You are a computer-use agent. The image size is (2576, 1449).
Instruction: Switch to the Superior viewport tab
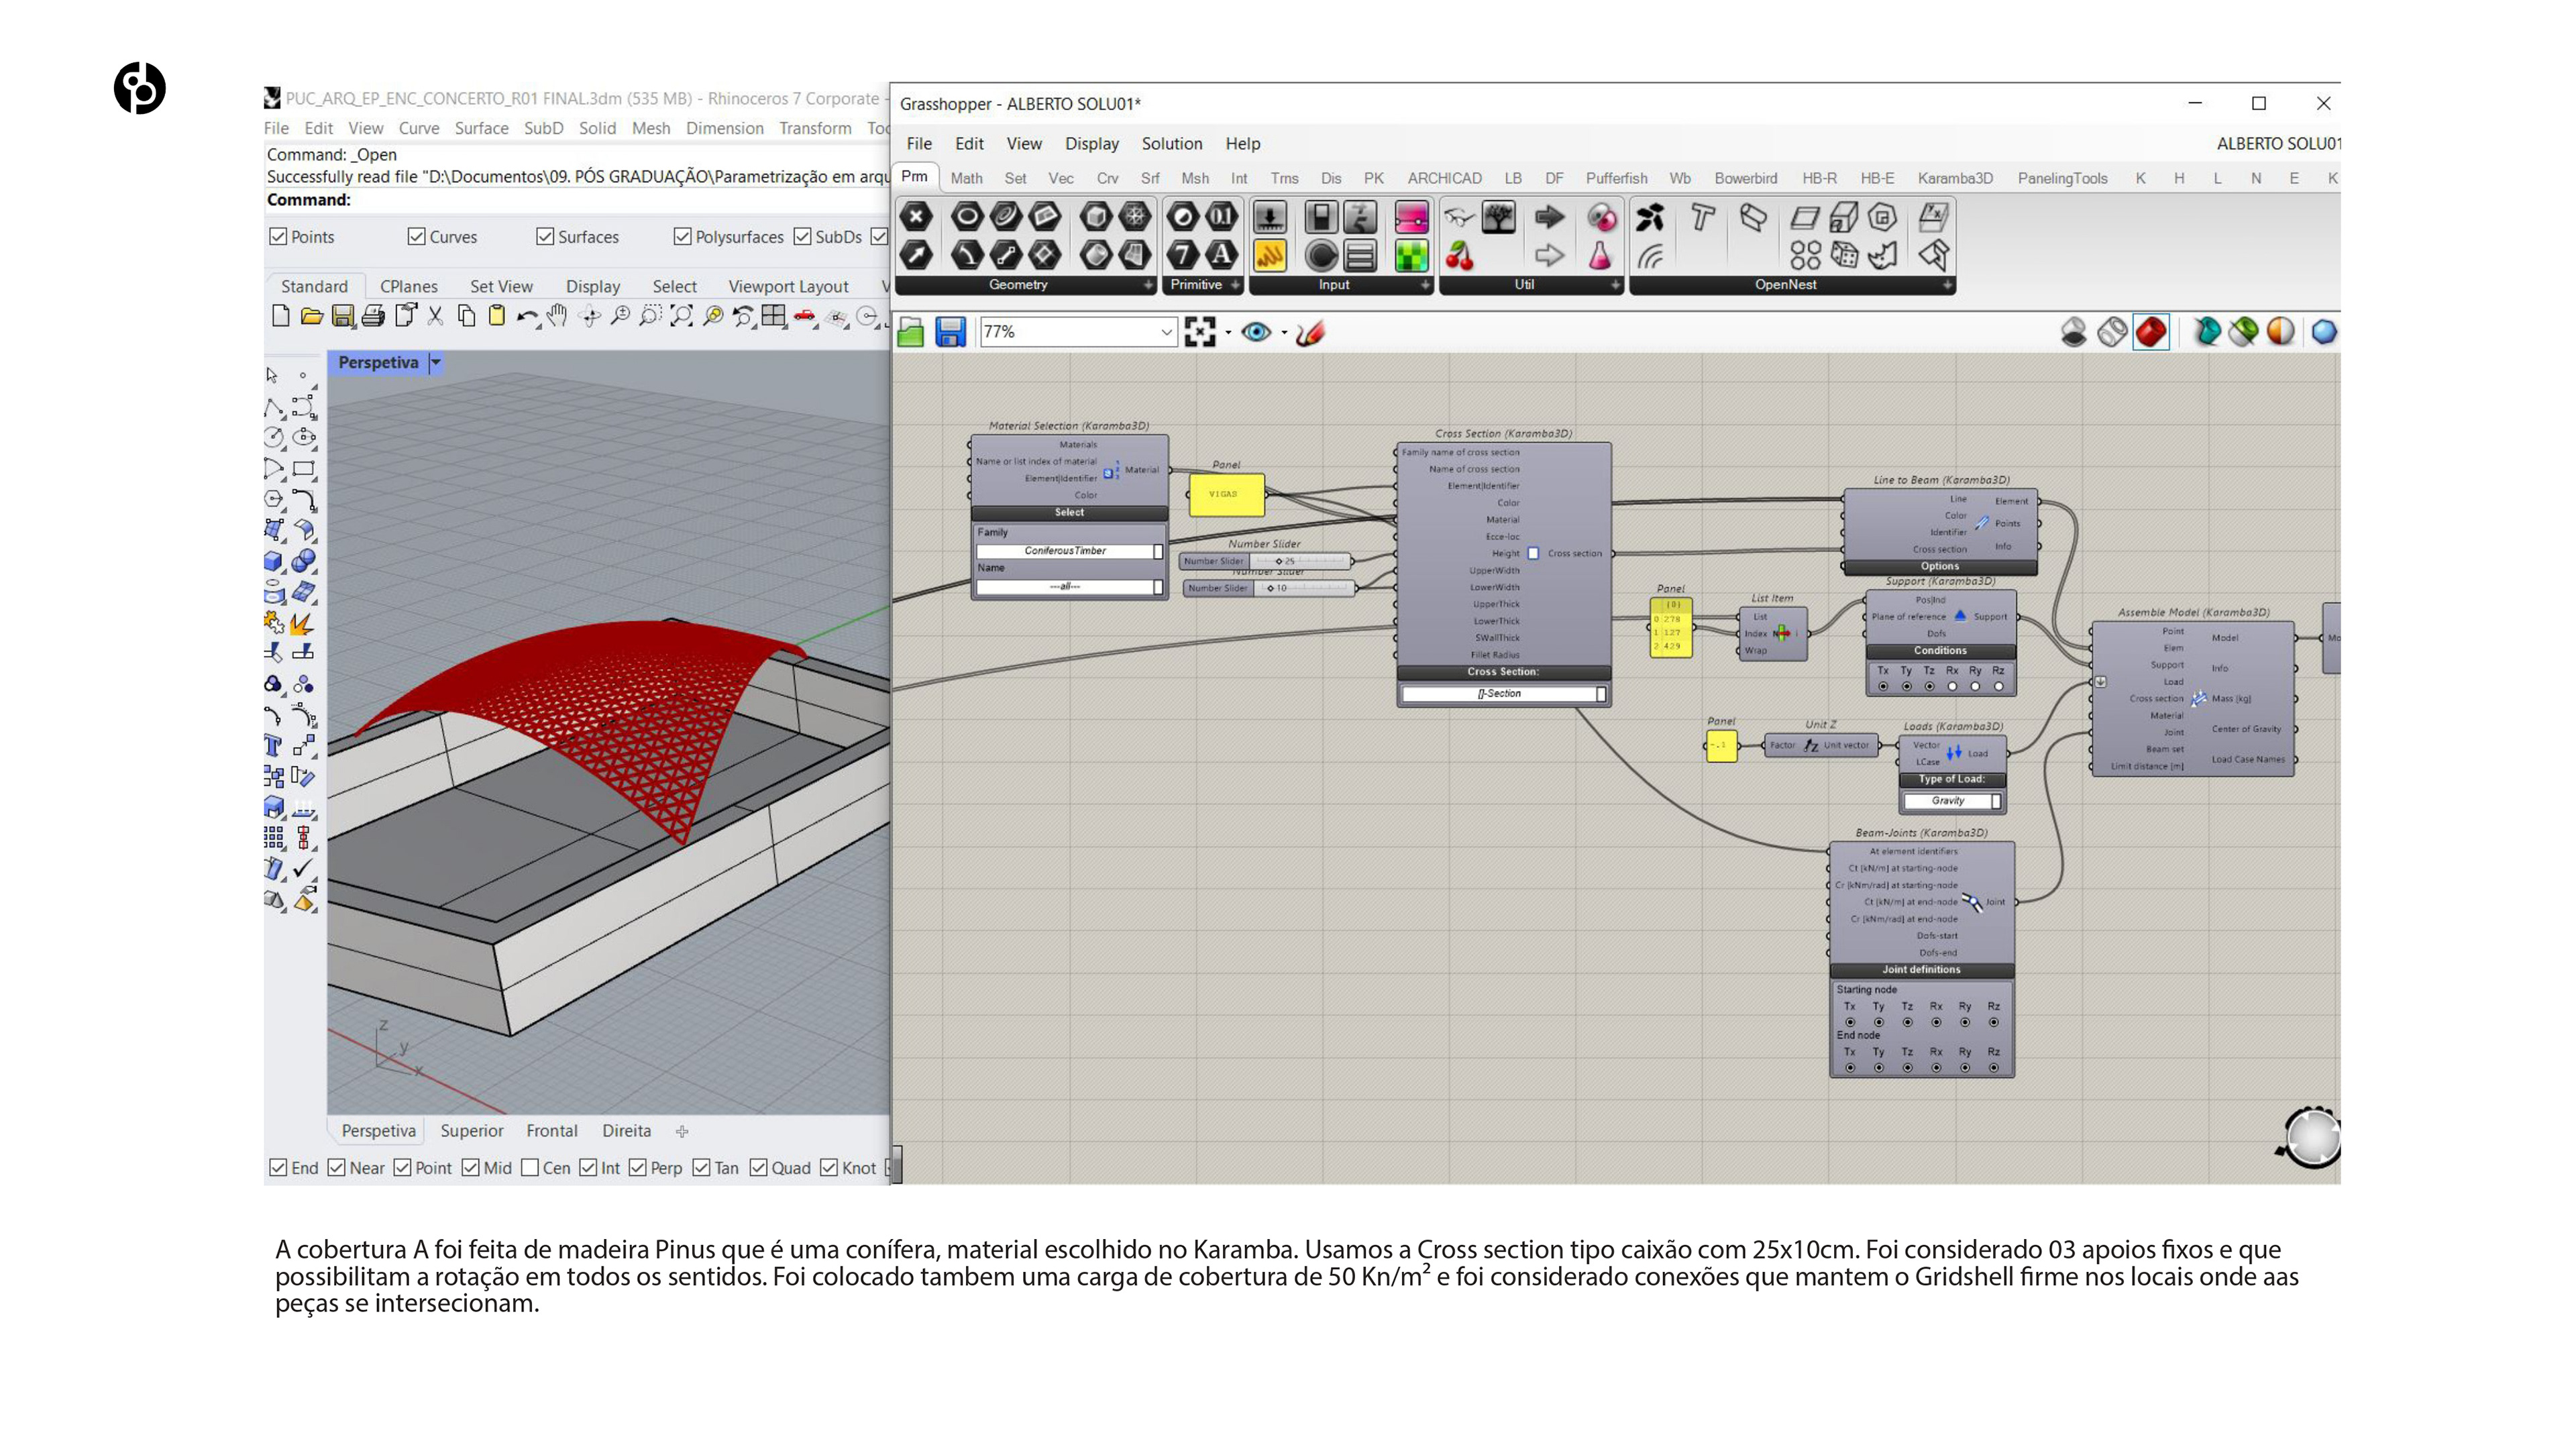[471, 1131]
